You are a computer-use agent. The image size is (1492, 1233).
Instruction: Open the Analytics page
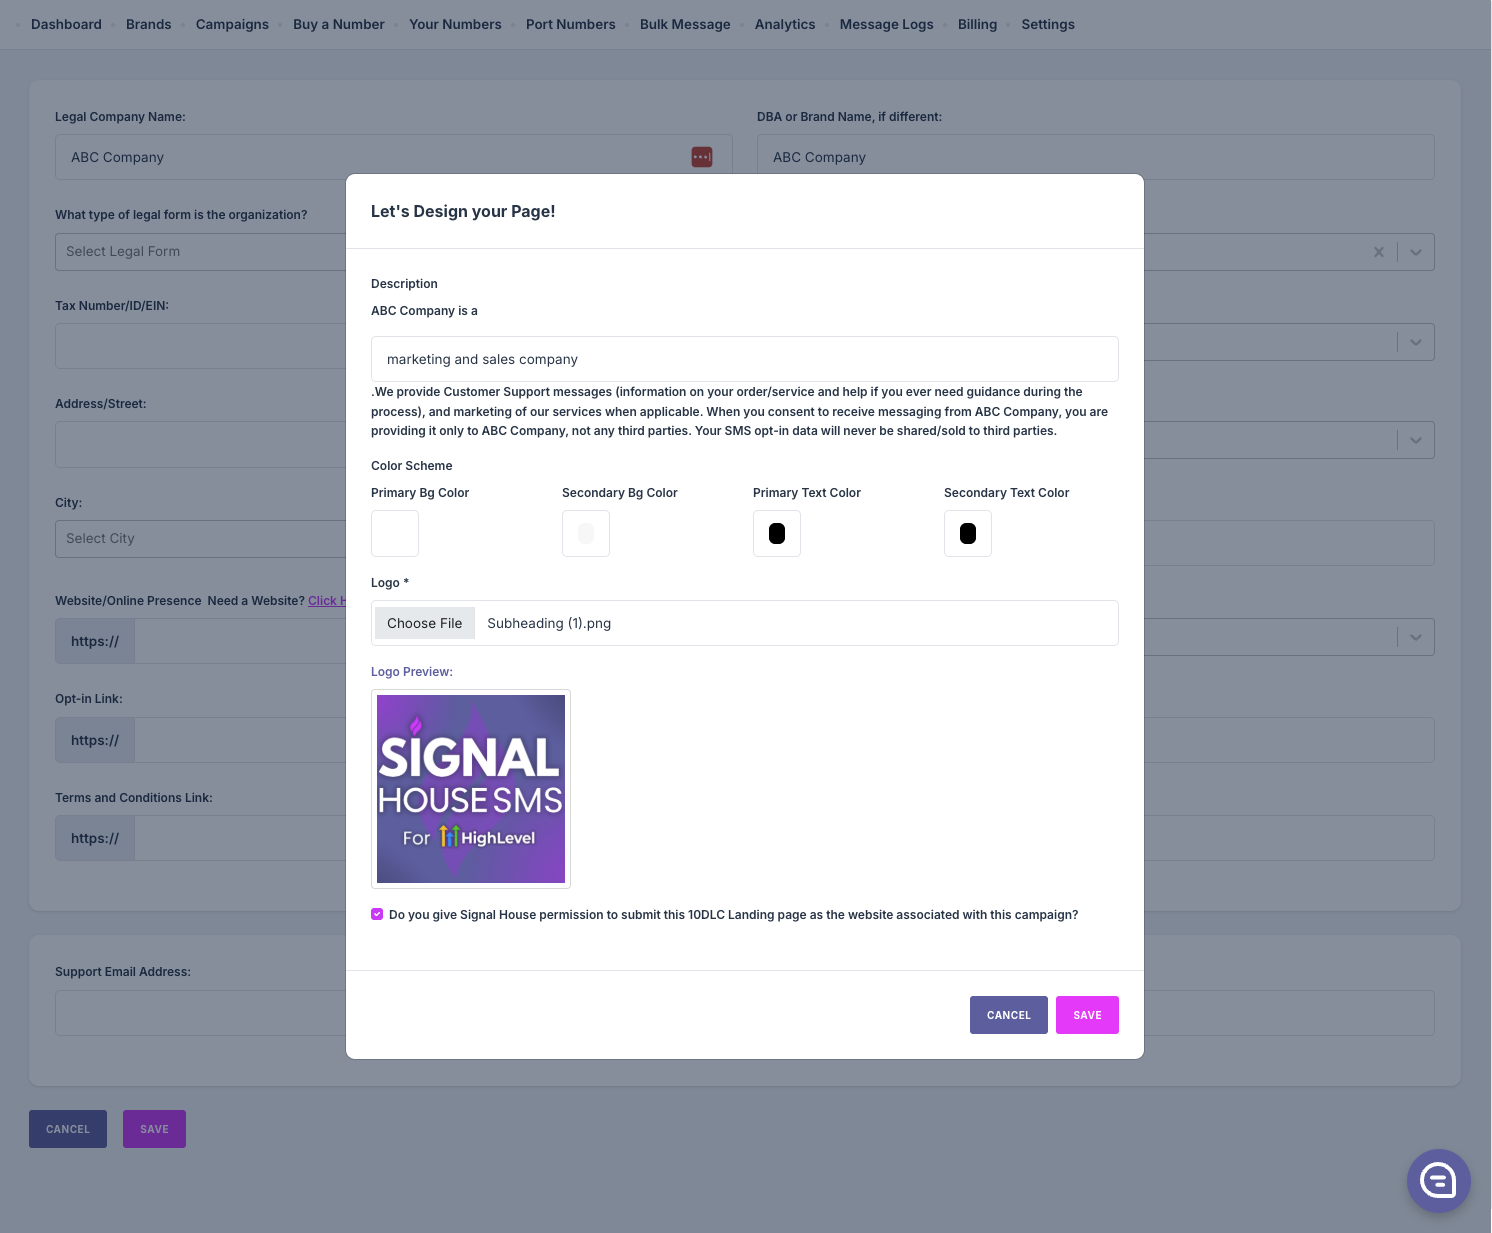tap(785, 24)
